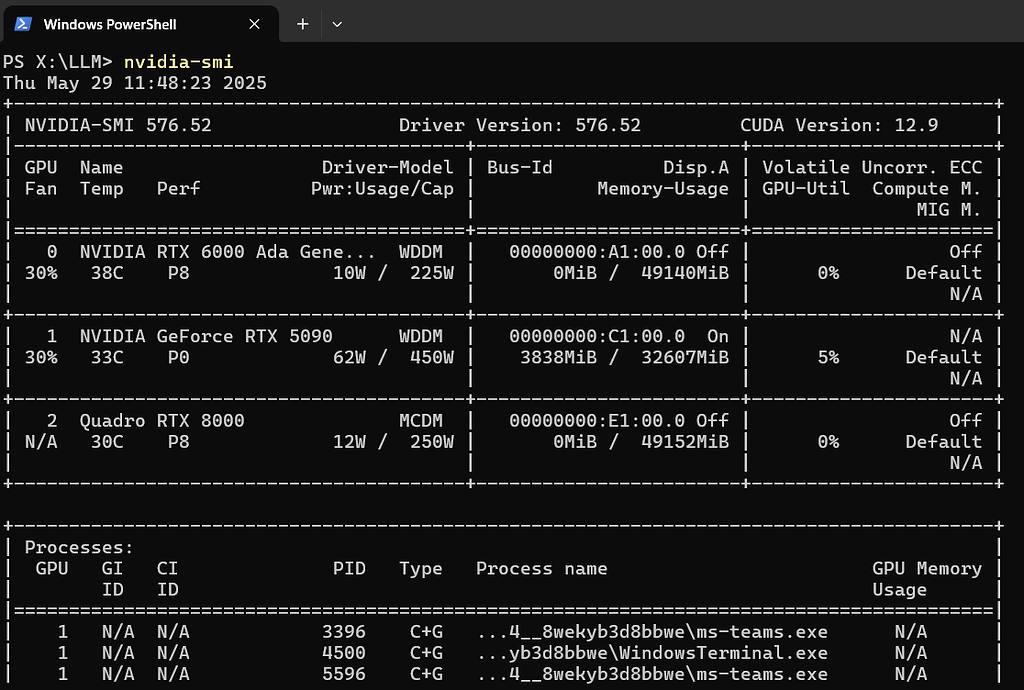The height and width of the screenshot is (690, 1024).
Task: Click the Process name column header
Action: [x=541, y=568]
